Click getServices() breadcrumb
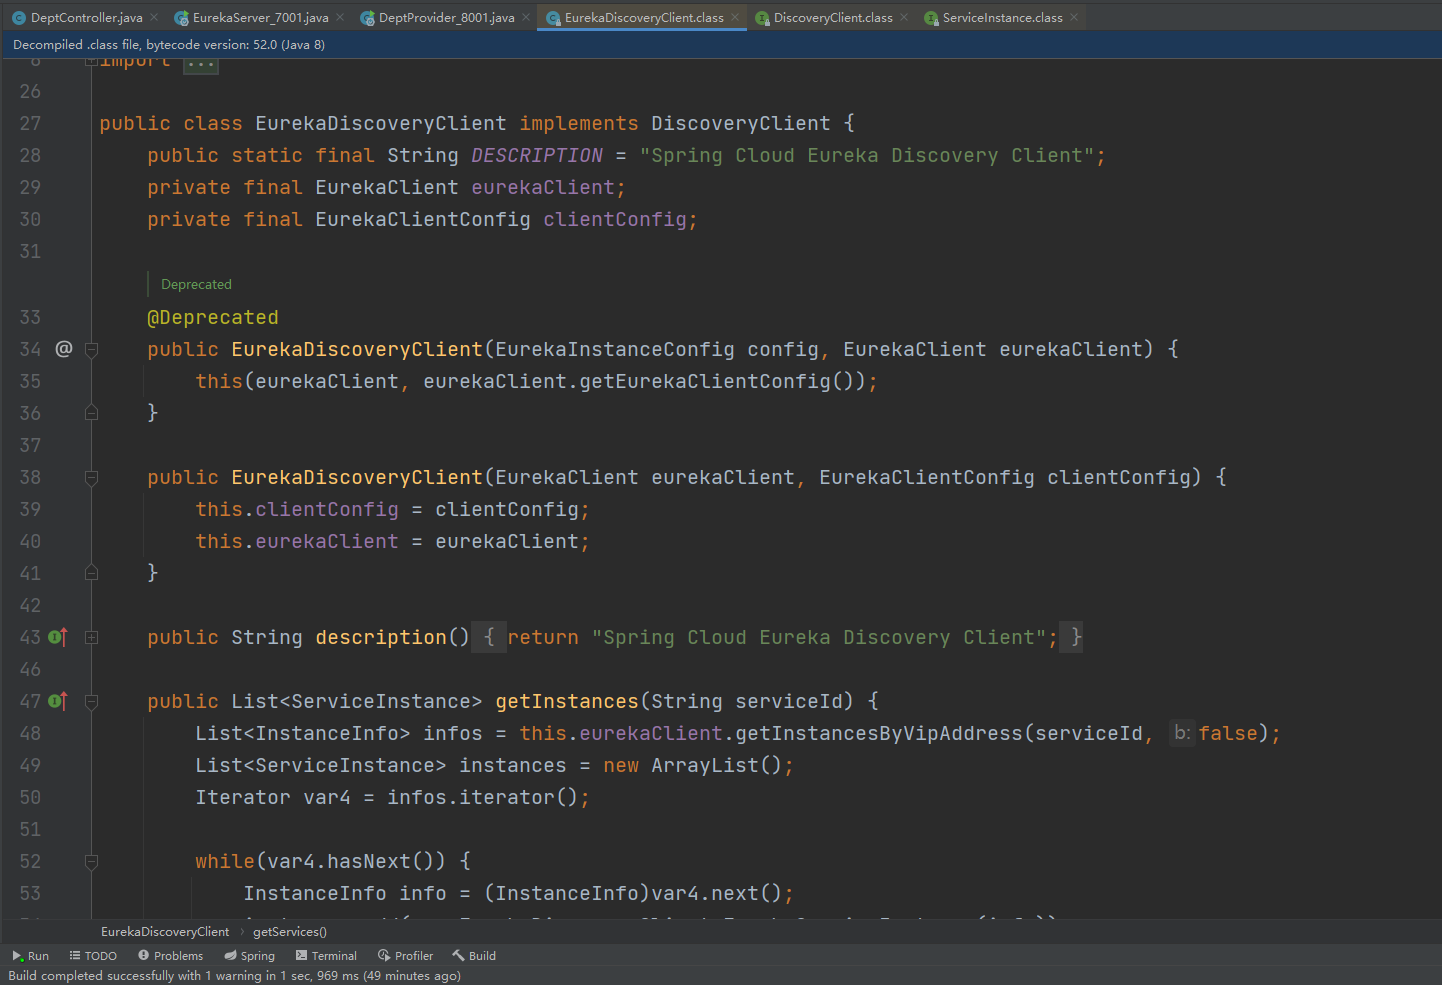 pos(290,932)
